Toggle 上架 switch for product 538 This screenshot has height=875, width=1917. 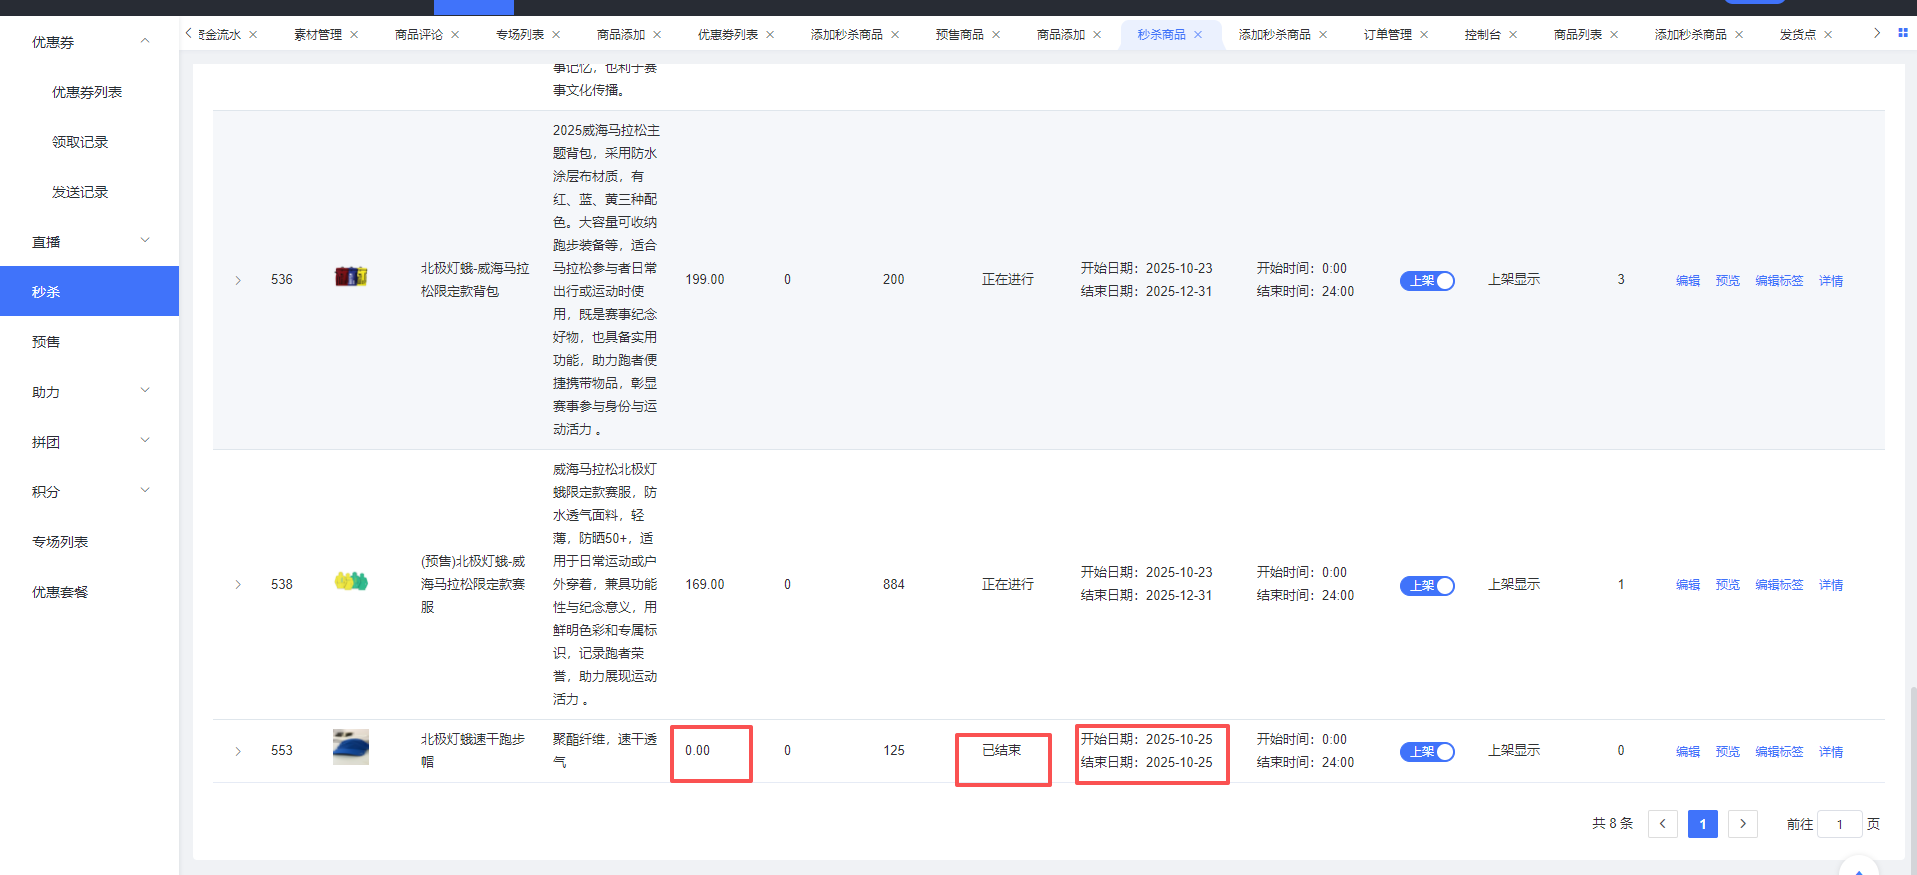click(x=1427, y=586)
